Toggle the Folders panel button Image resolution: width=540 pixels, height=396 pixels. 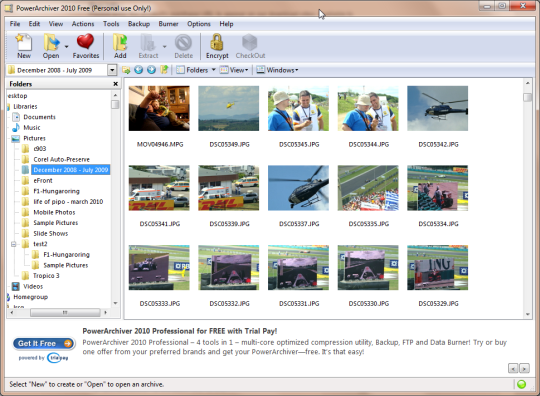click(196, 70)
